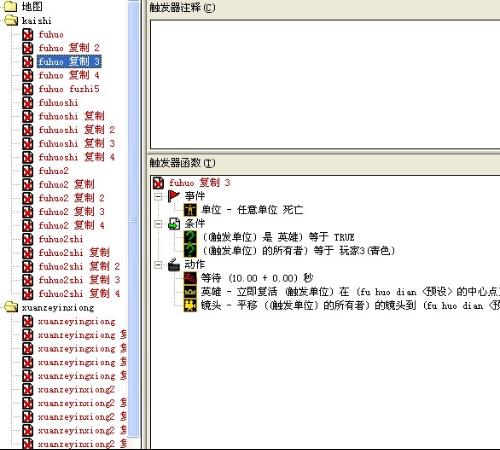
Task: Click the clapperboard Actions icon
Action: (174, 265)
